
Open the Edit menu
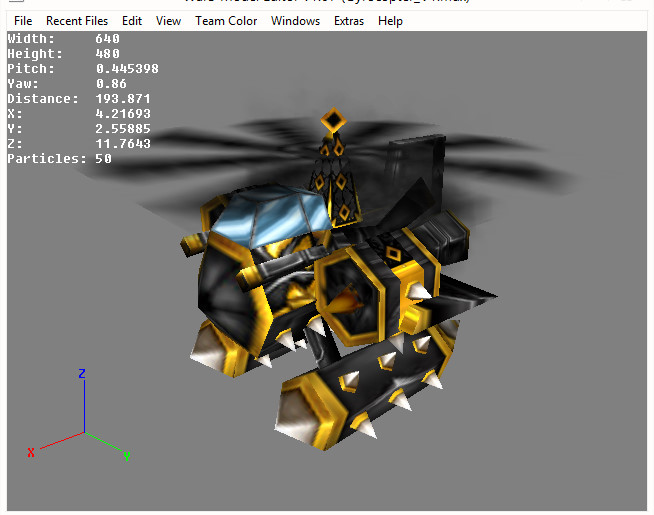point(132,21)
